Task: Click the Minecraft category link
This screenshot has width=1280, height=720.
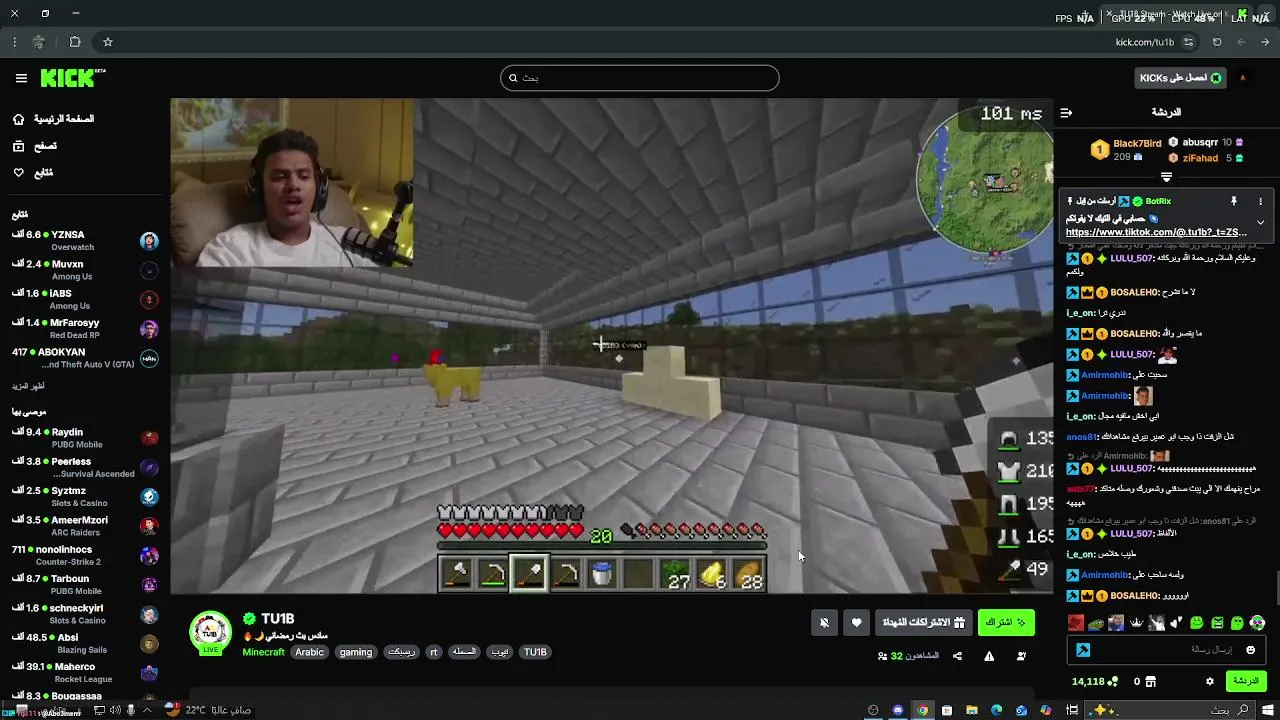Action: tap(263, 652)
